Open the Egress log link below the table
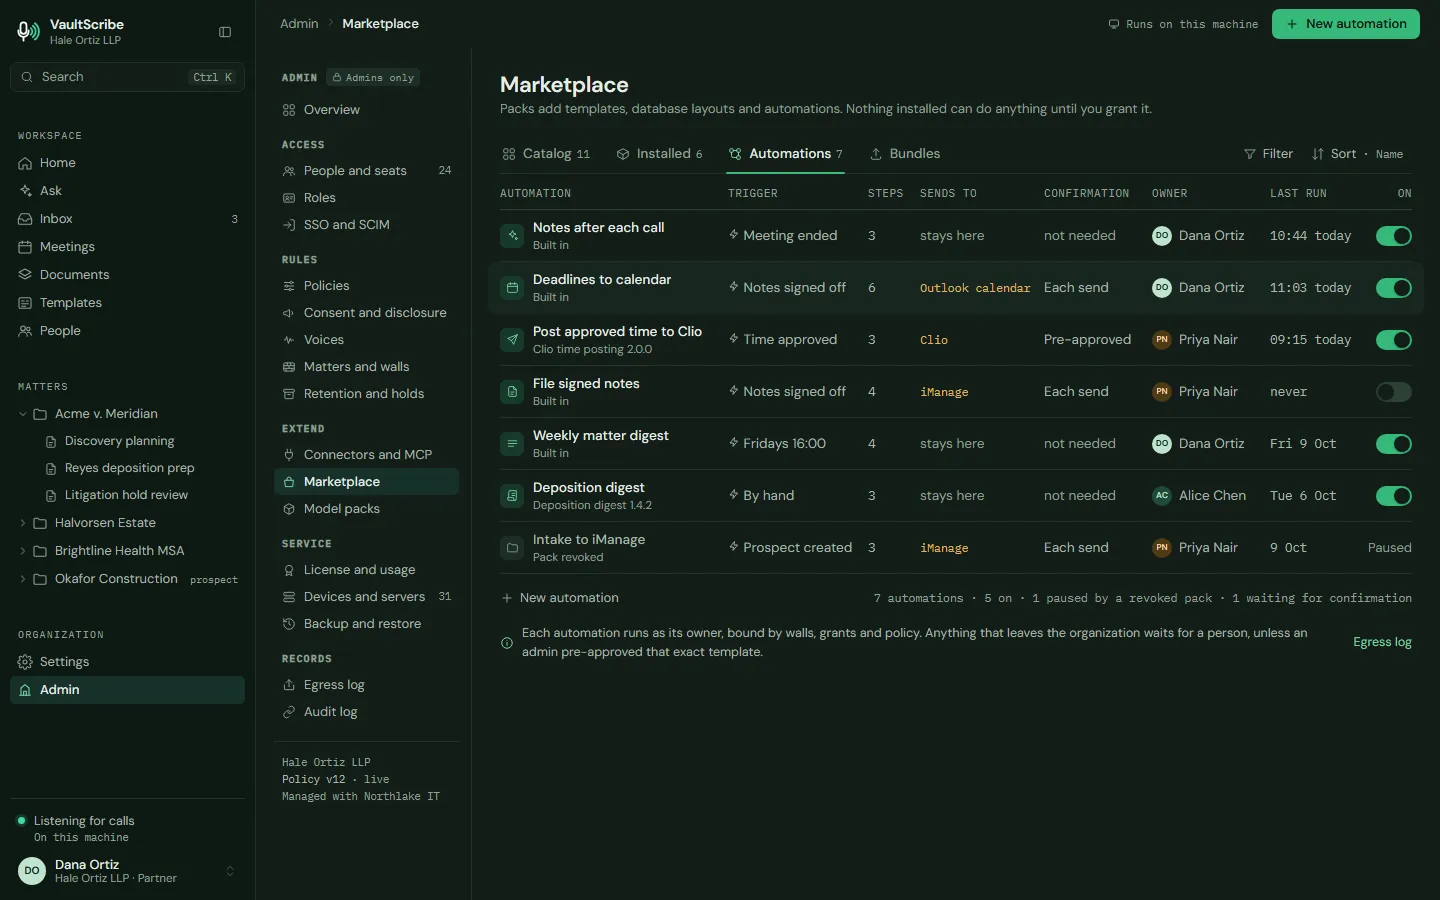1440x900 pixels. click(x=1382, y=642)
